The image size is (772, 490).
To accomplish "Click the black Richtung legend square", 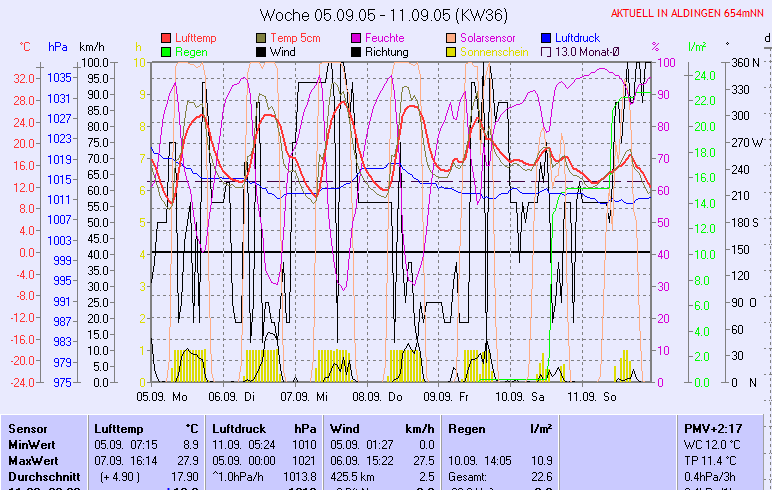I will coord(356,51).
